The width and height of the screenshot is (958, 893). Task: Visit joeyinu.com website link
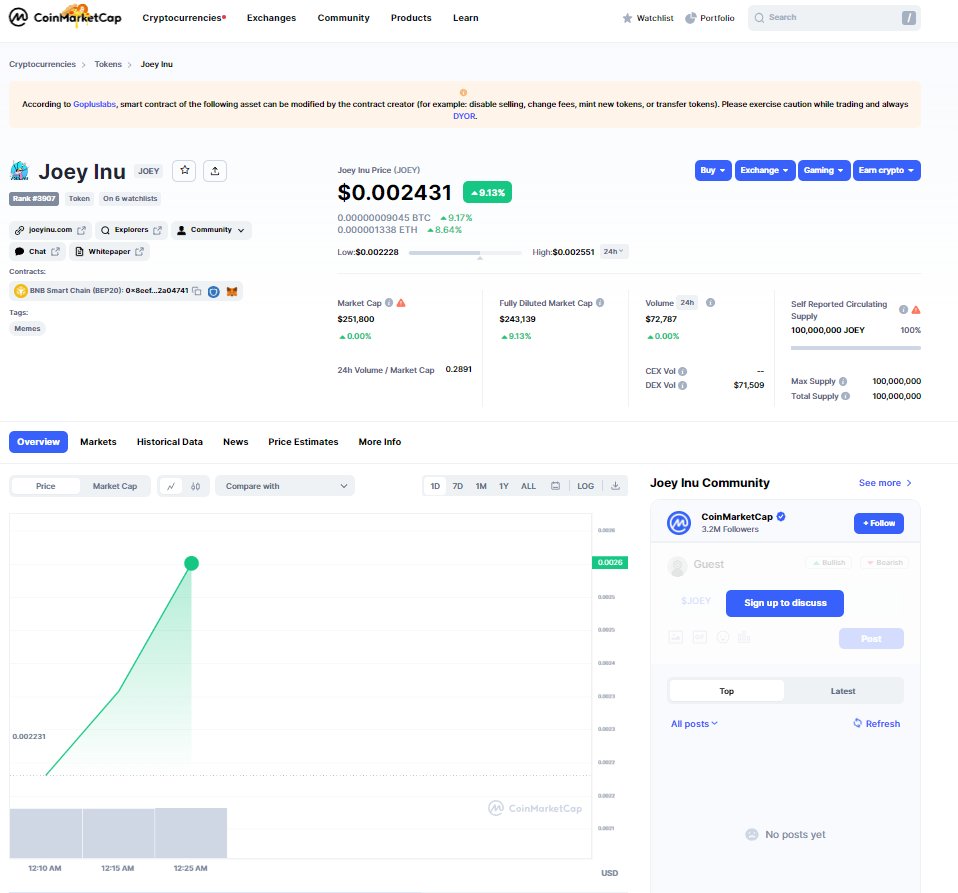pyautogui.click(x=50, y=230)
